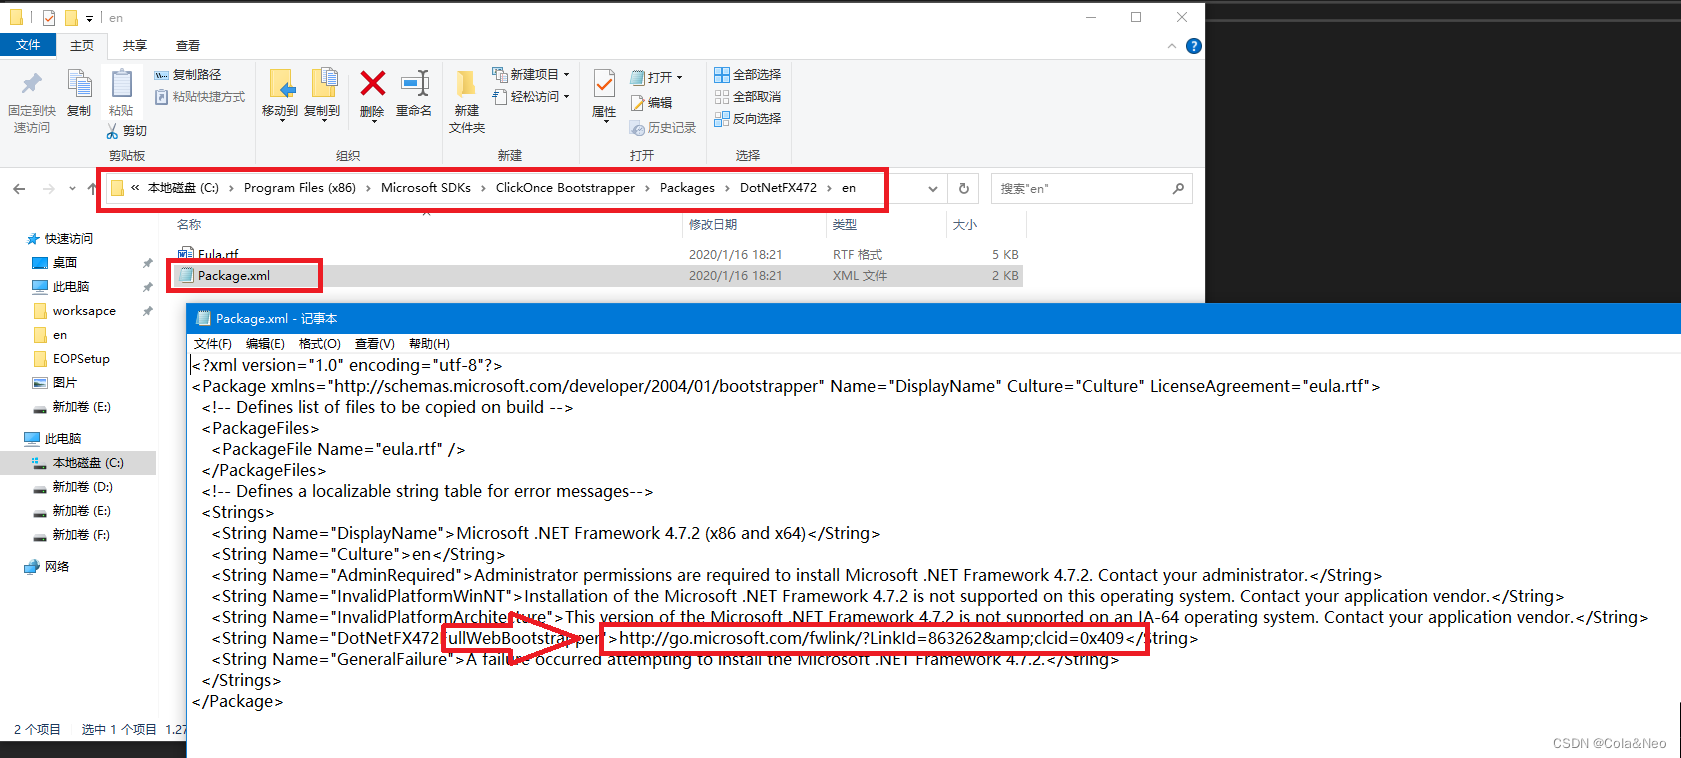Select Quick access (快速访问) in sidebar
The width and height of the screenshot is (1681, 758).
pos(68,239)
